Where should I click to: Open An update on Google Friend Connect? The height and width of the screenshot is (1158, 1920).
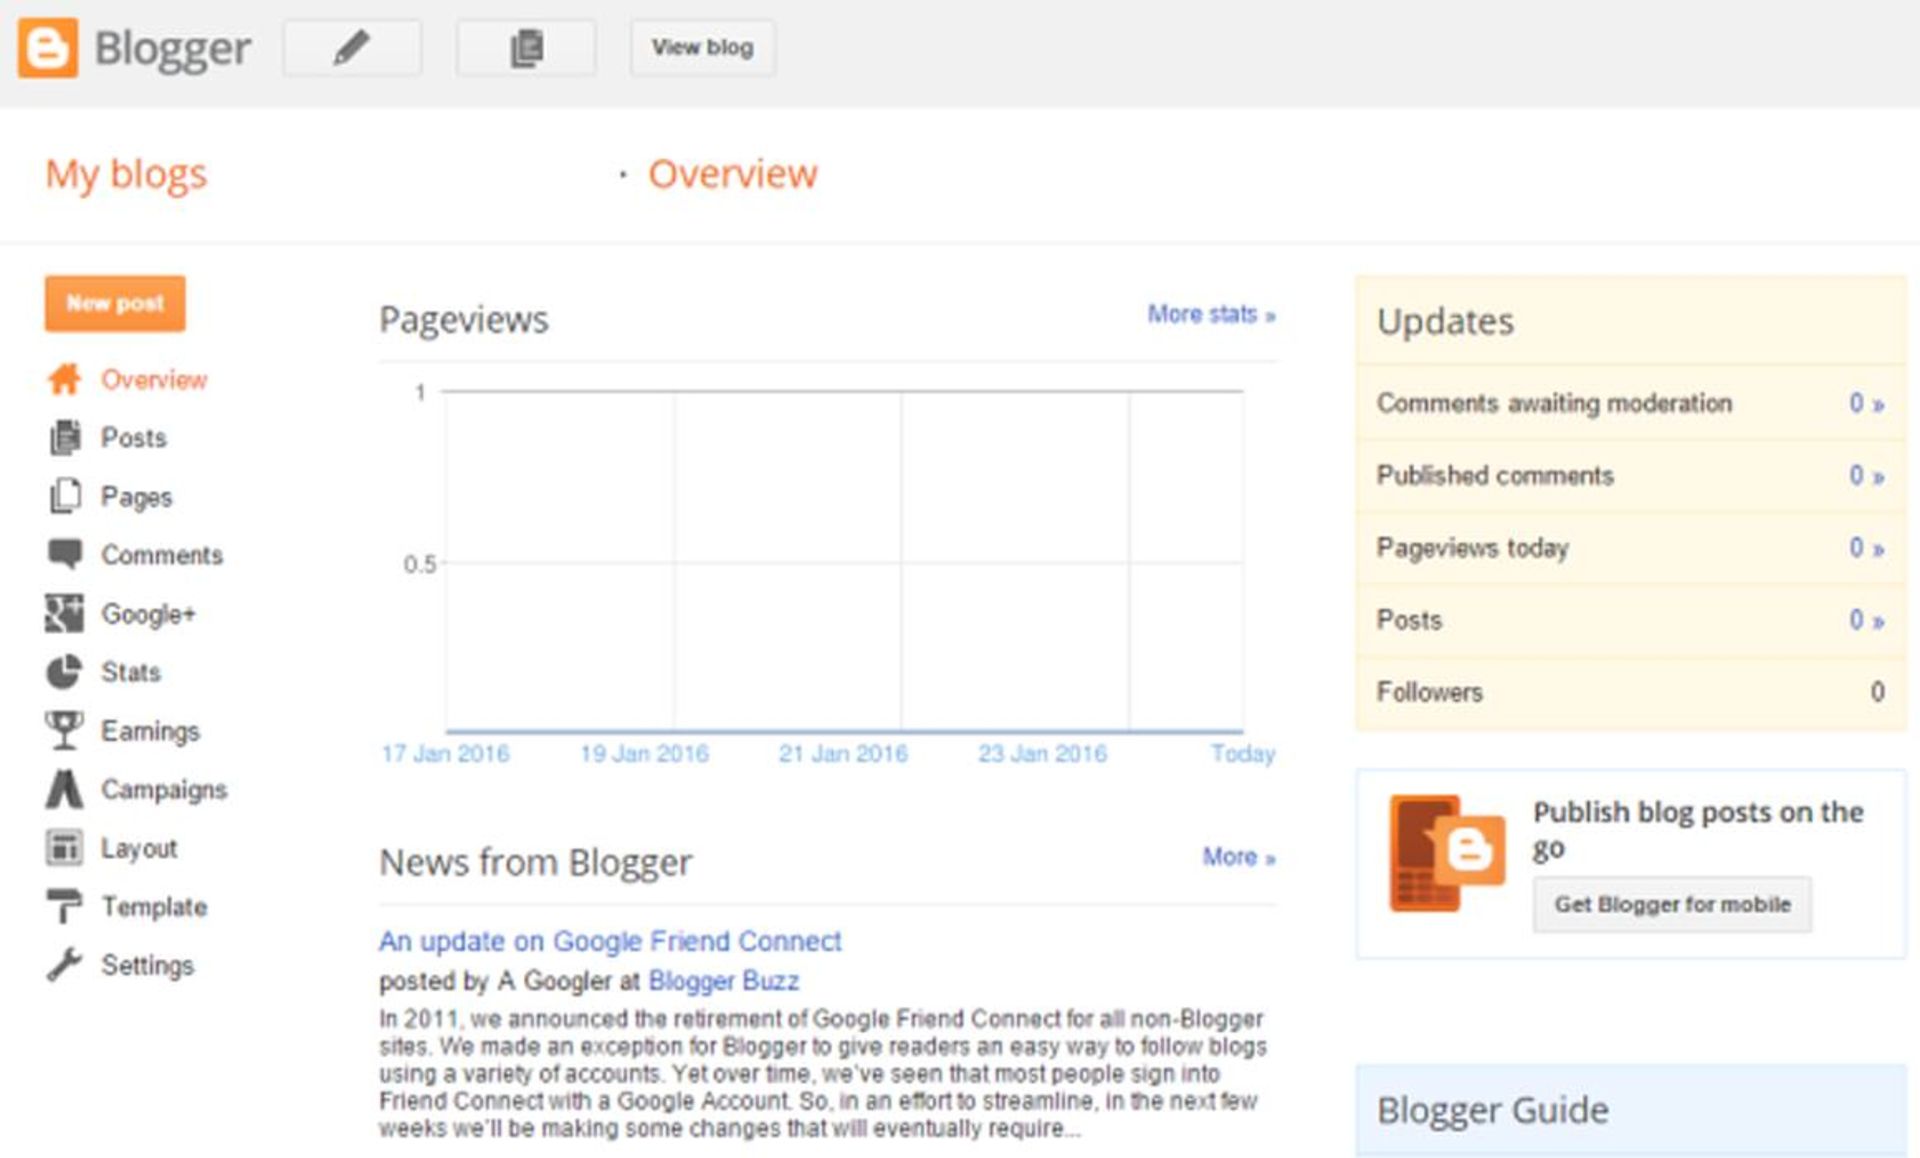click(609, 941)
